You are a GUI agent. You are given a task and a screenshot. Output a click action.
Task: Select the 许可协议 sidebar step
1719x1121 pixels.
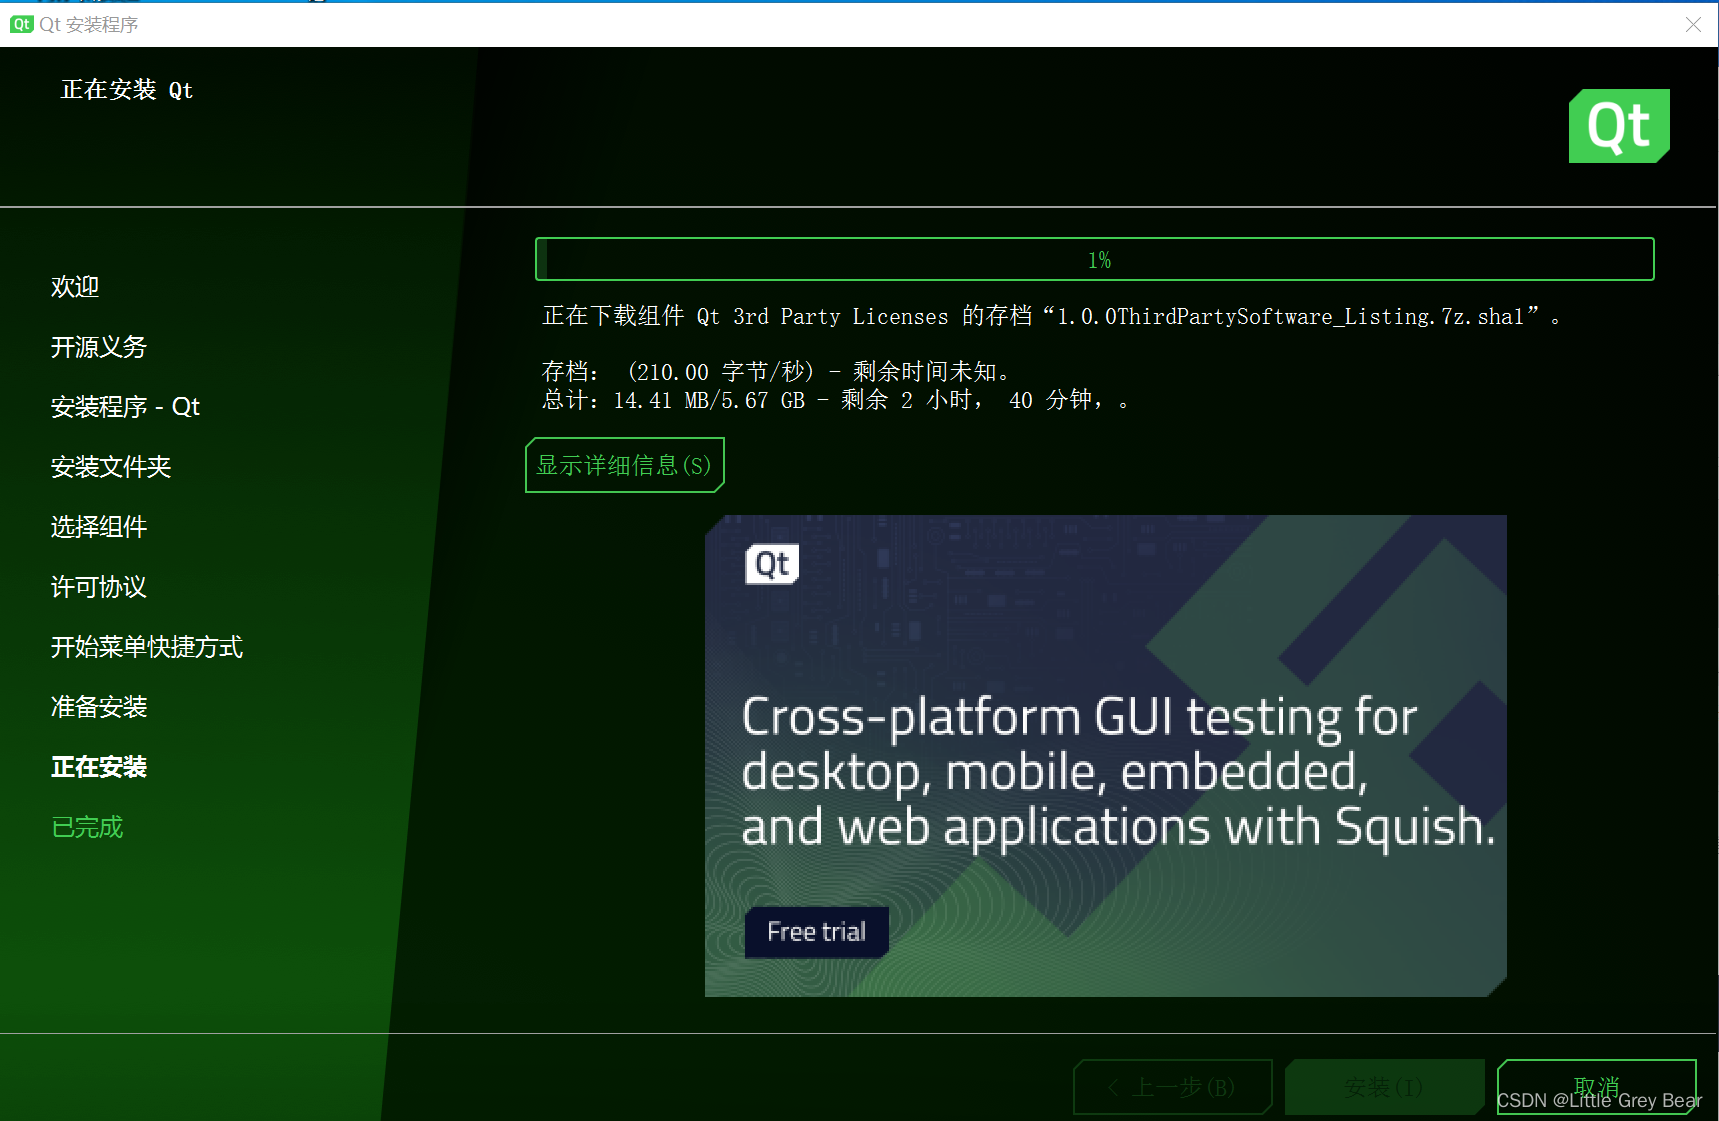[99, 587]
